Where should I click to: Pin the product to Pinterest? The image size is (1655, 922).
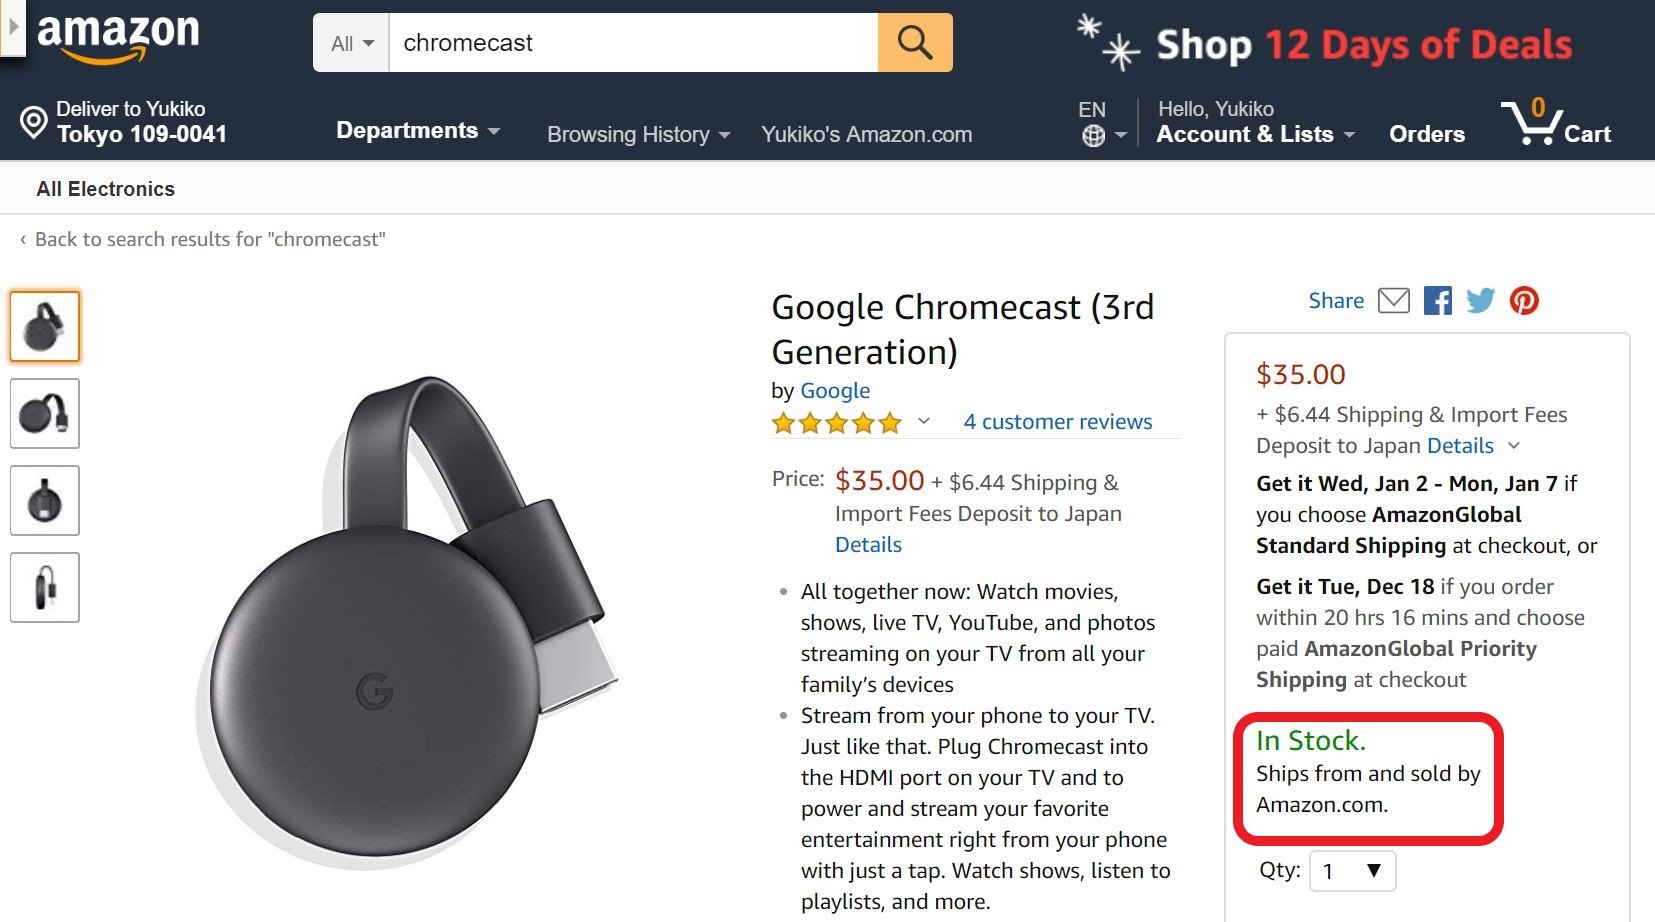pos(1525,300)
